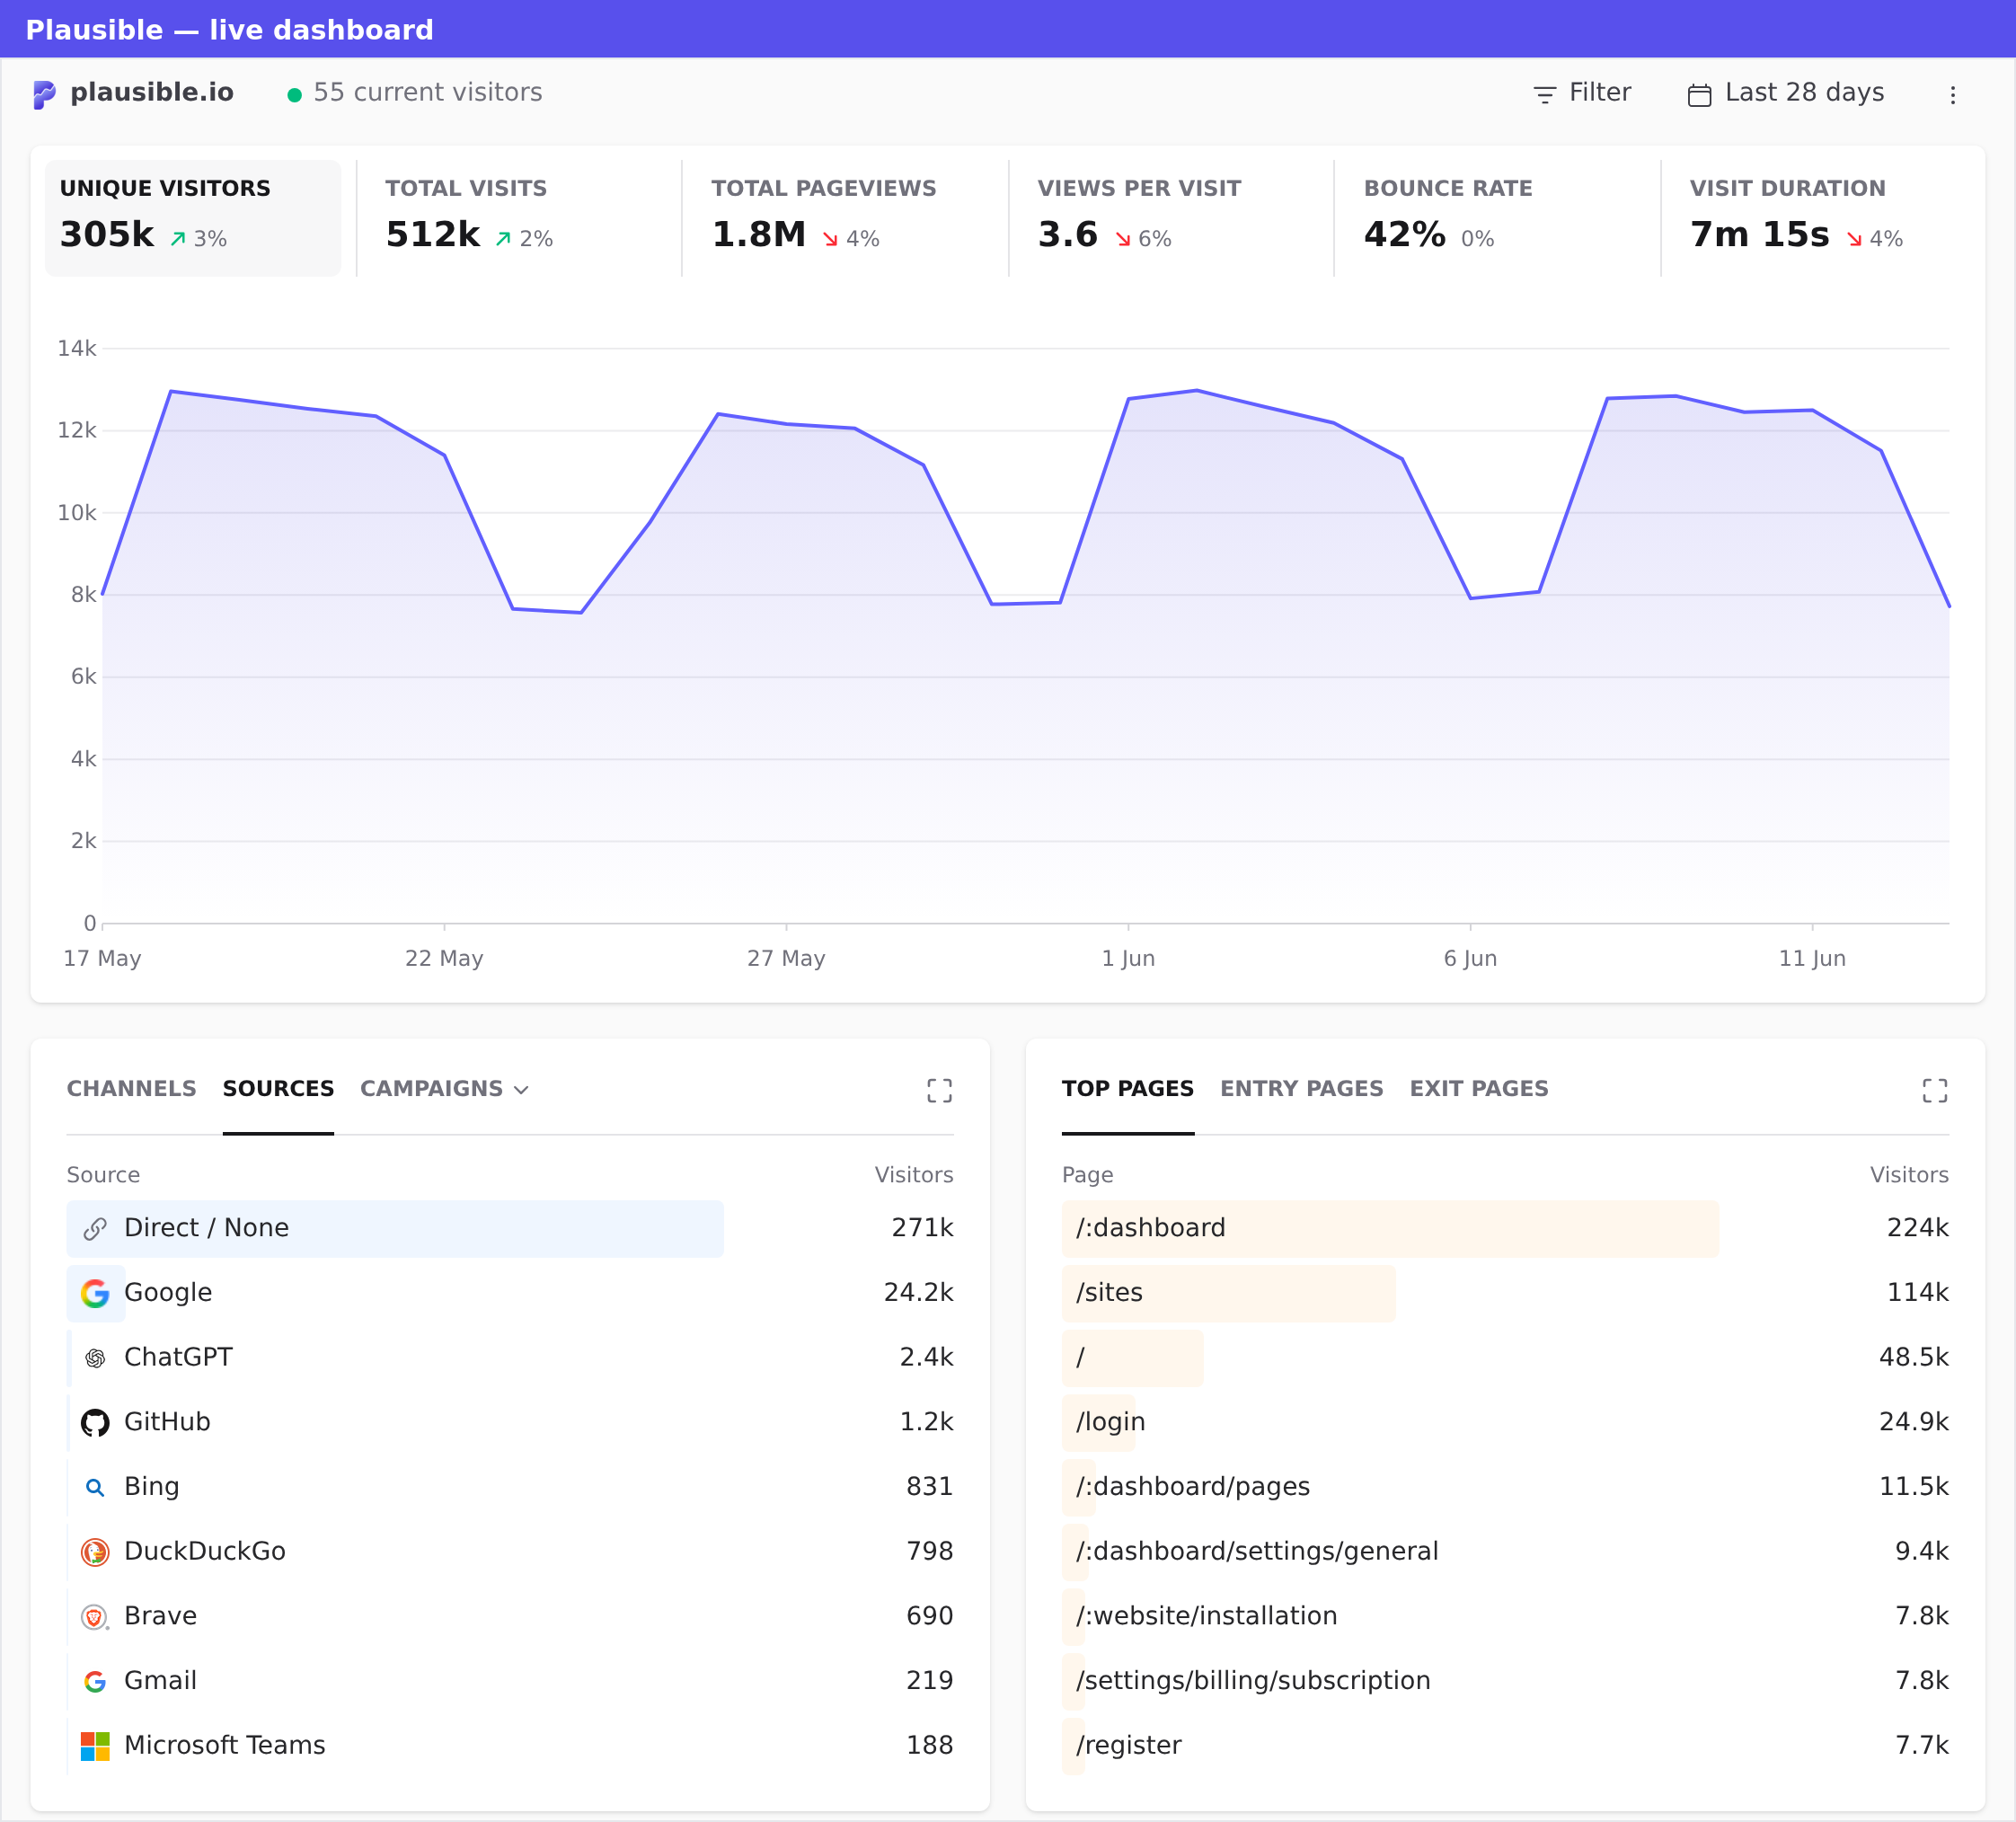Filter by ChatGPT source row
The height and width of the screenshot is (1822, 2016).
tap(510, 1358)
